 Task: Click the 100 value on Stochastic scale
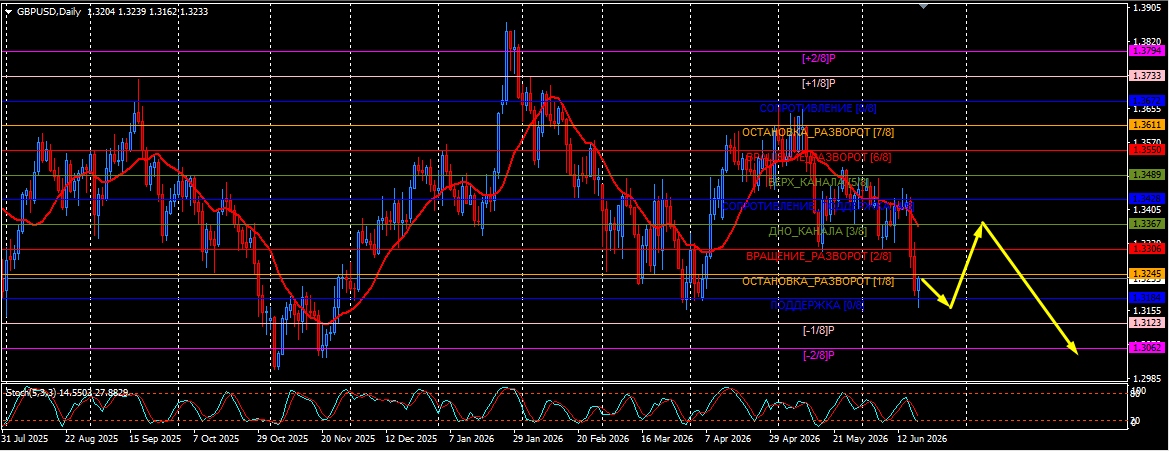pos(1138,391)
